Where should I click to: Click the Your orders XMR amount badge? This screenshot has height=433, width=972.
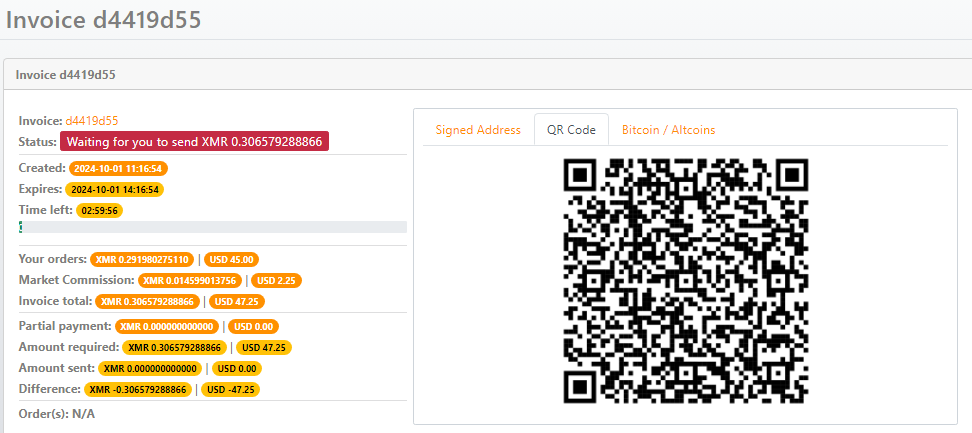point(141,259)
